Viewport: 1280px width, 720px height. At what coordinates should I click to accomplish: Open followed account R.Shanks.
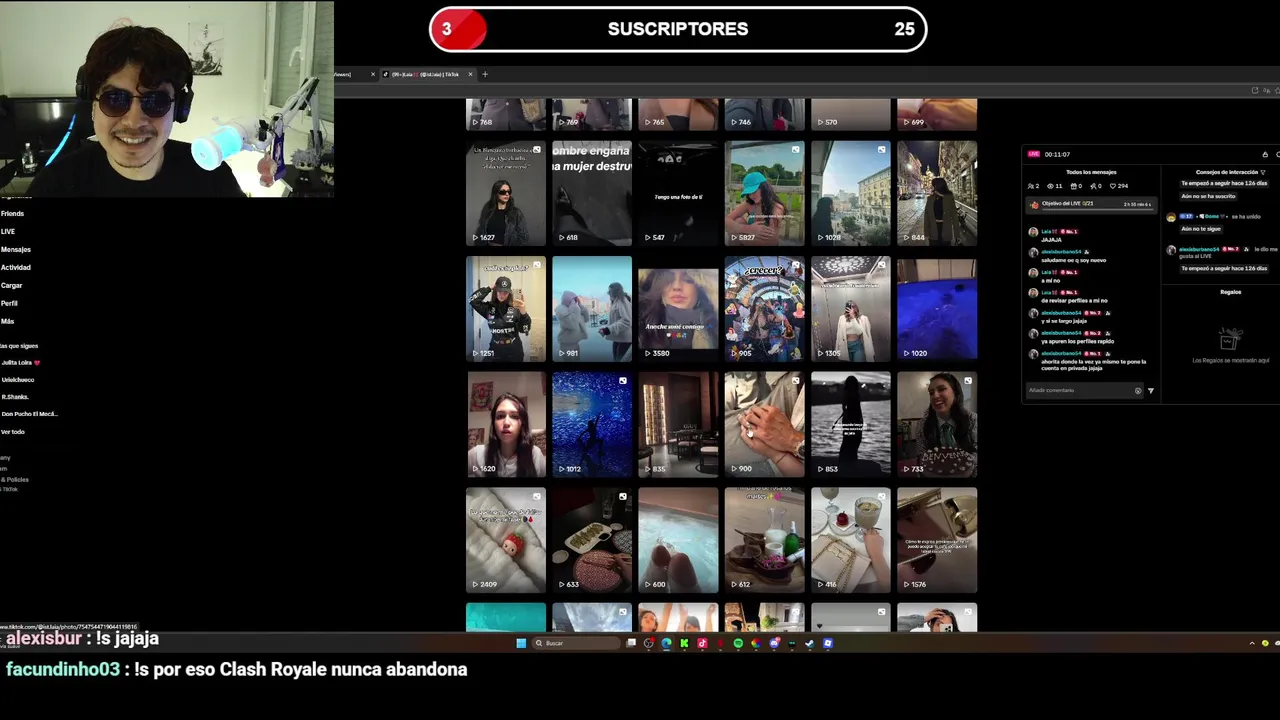pos(14,397)
